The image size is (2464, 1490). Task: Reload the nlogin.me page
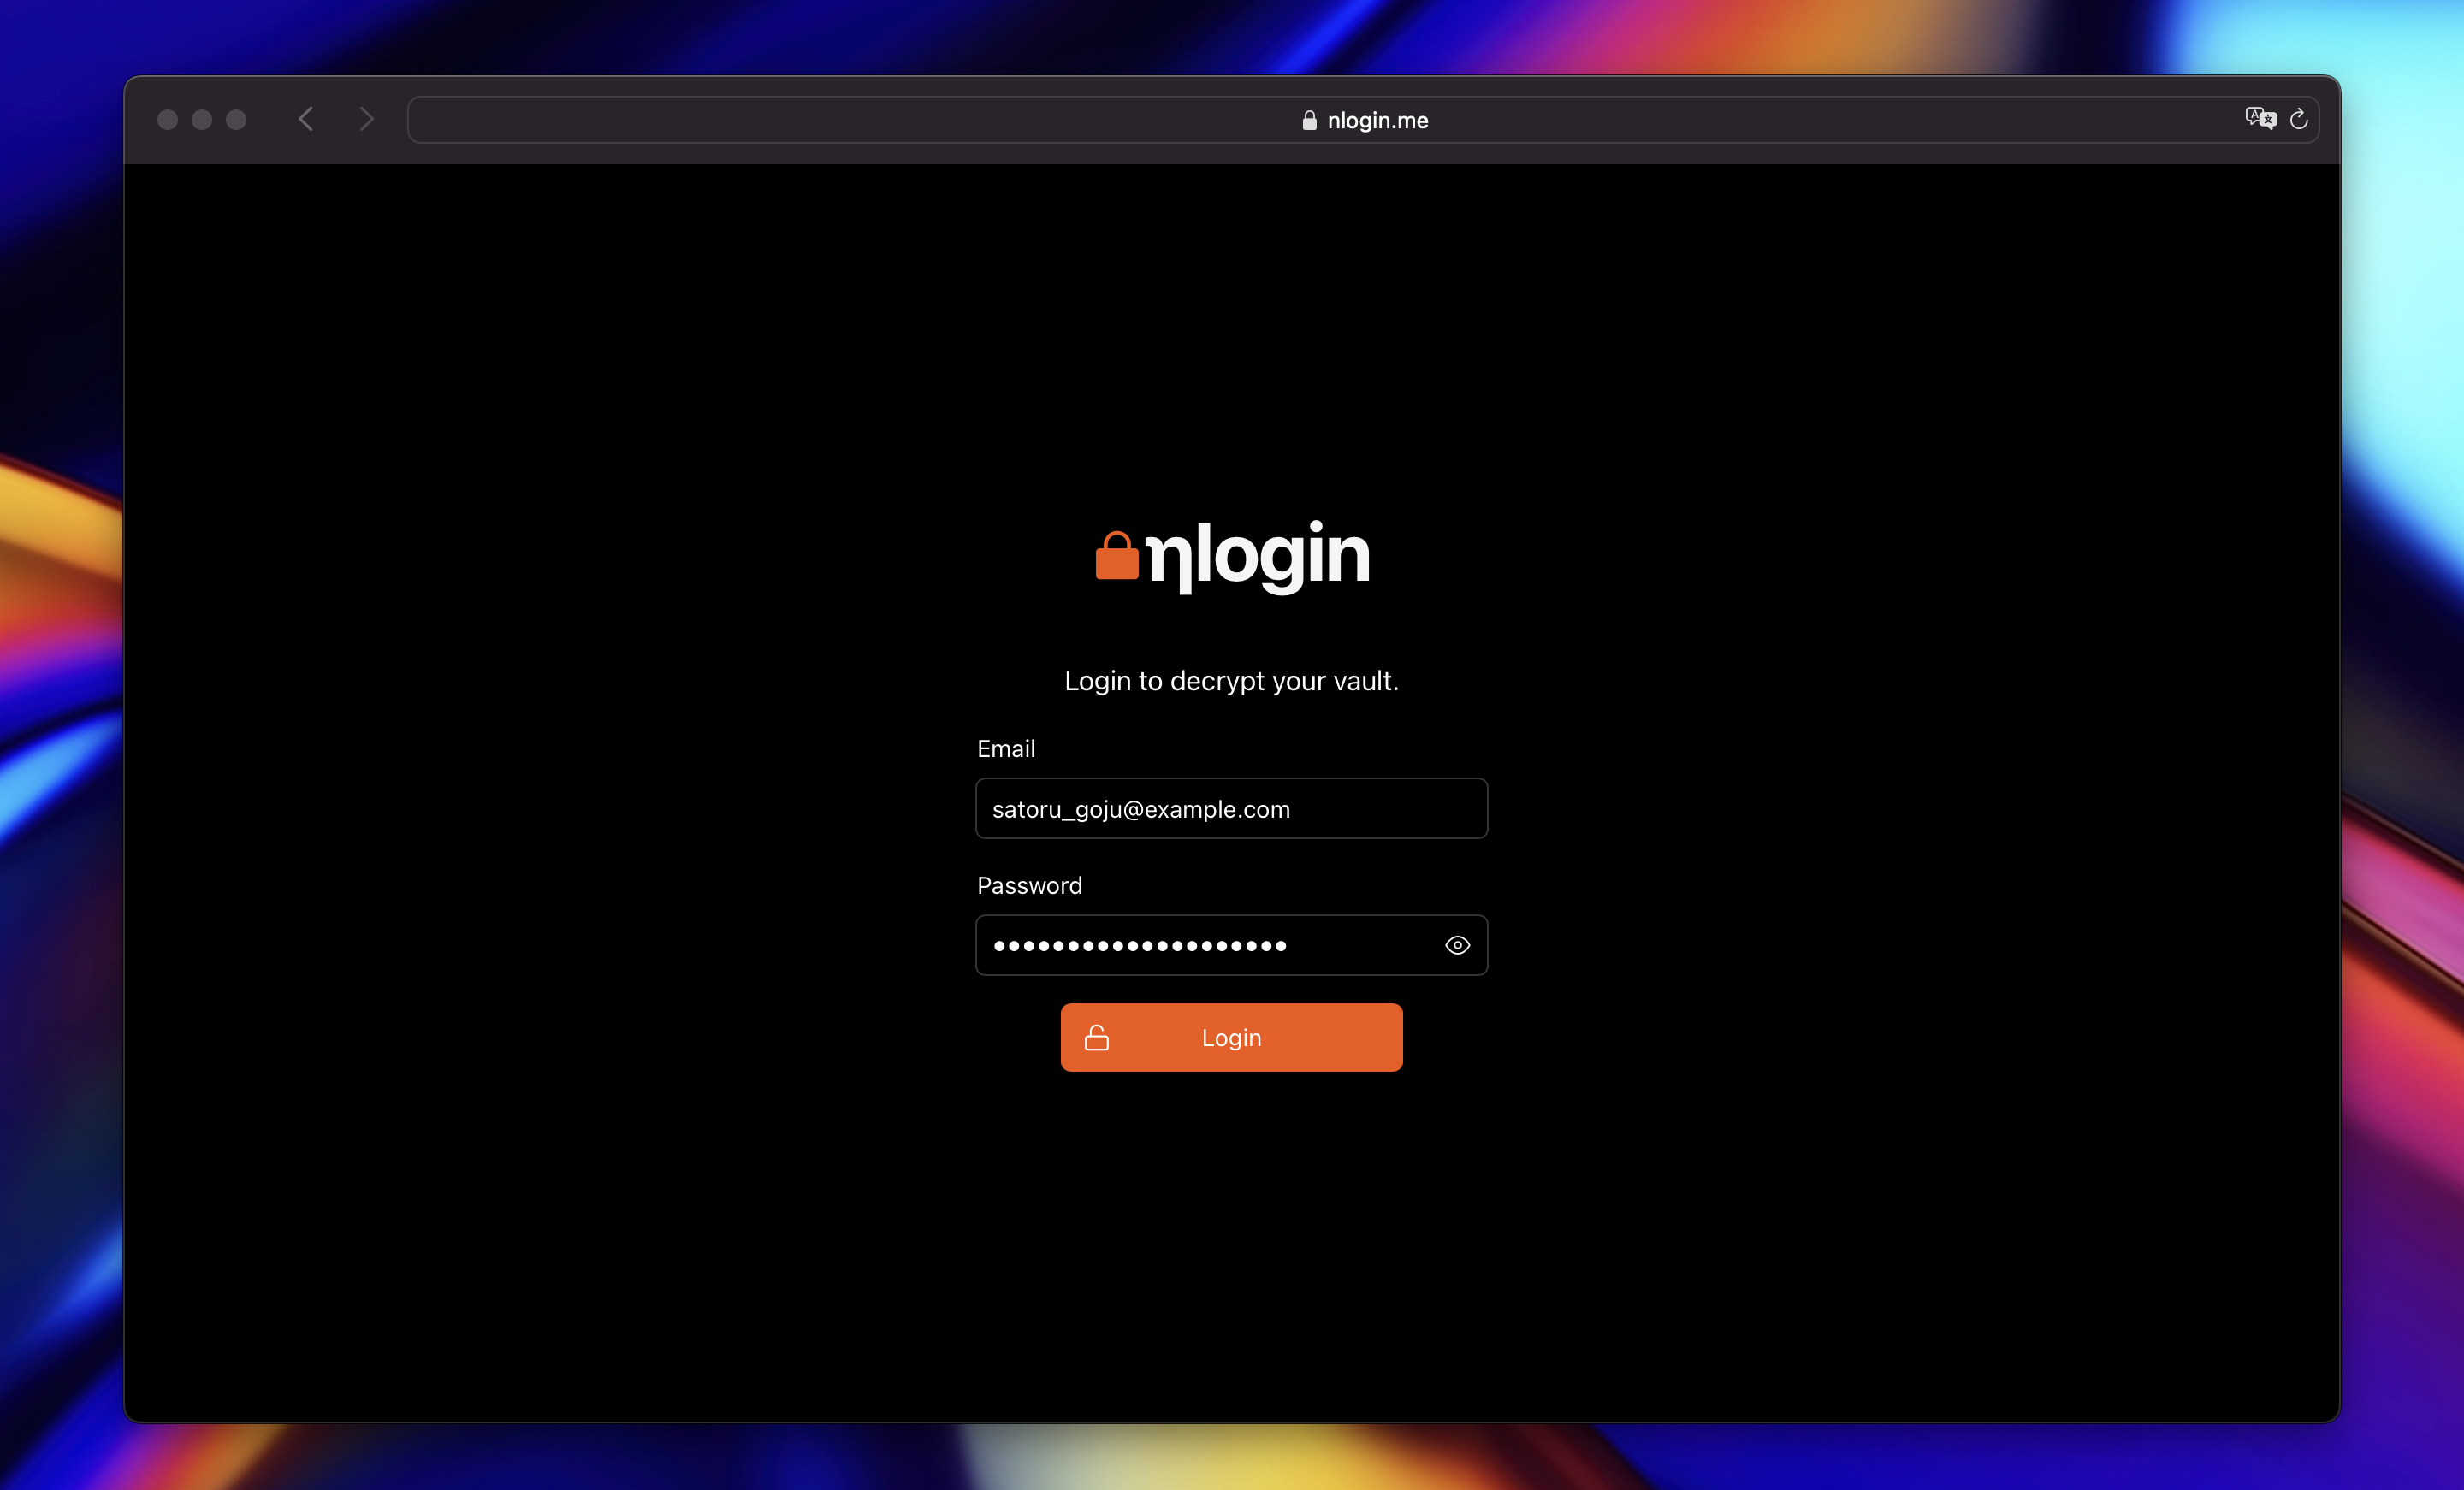2300,119
